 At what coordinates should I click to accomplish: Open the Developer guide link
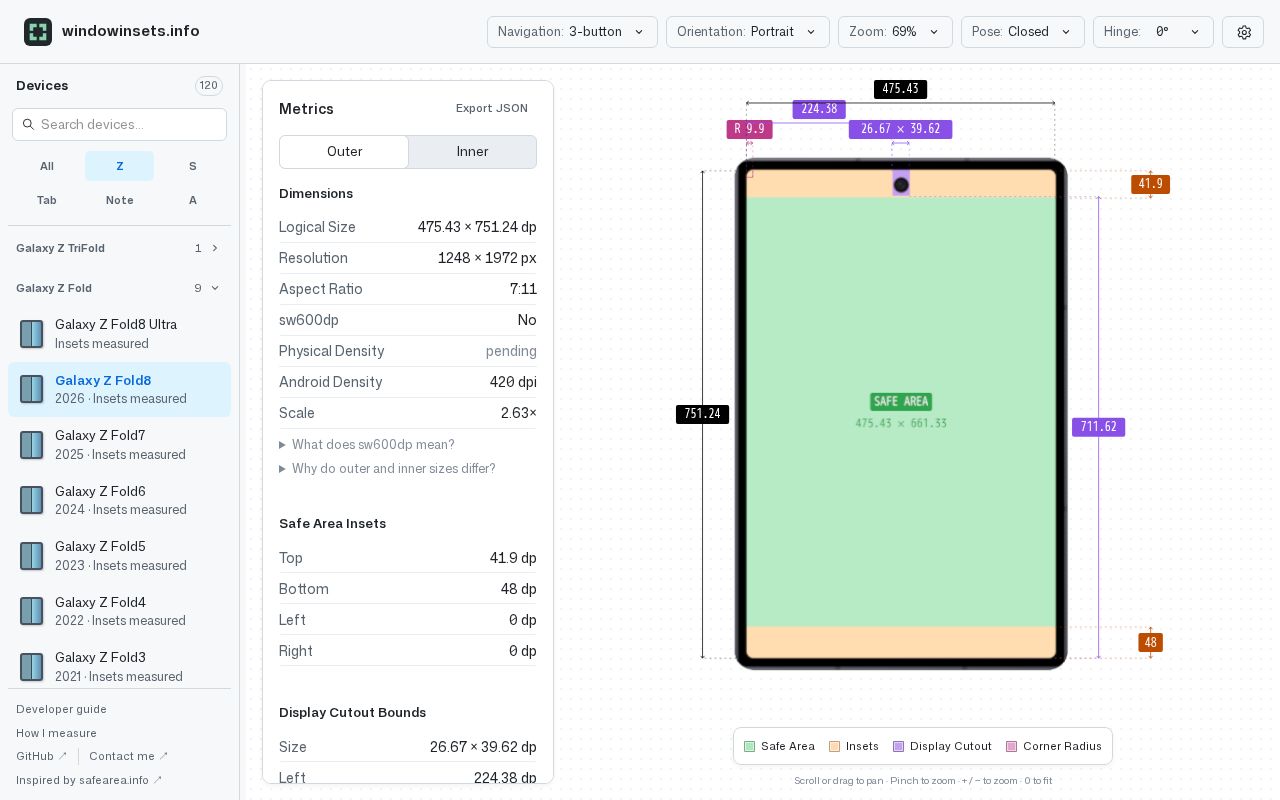click(61, 709)
